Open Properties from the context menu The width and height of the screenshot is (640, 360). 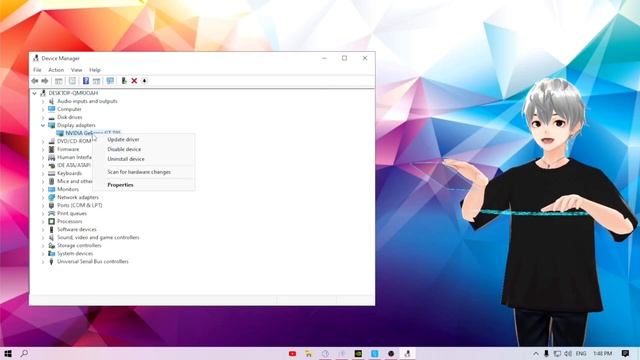click(x=120, y=185)
